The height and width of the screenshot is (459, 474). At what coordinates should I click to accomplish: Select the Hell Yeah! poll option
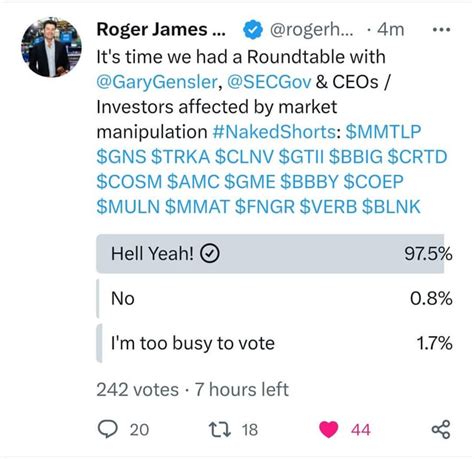click(x=274, y=254)
